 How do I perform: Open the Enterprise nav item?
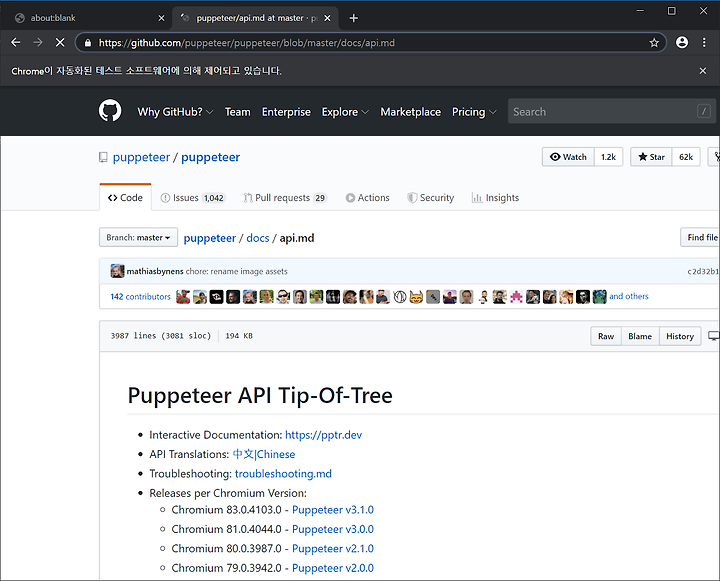(286, 112)
